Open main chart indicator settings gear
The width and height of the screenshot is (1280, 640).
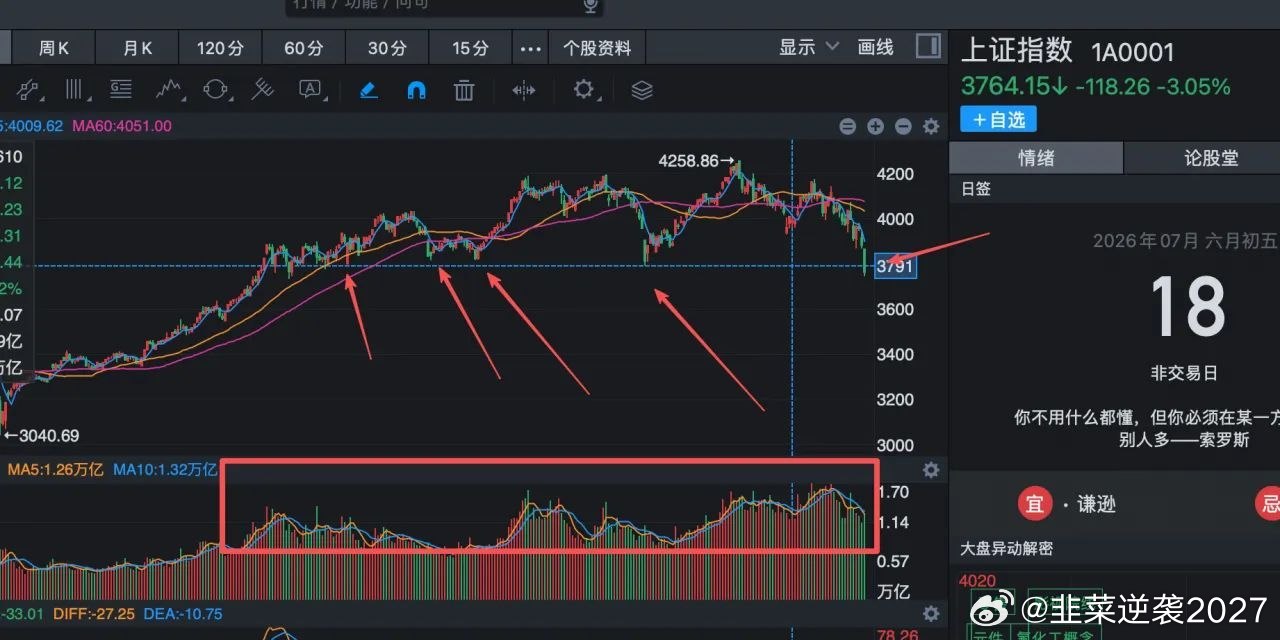pyautogui.click(x=931, y=126)
